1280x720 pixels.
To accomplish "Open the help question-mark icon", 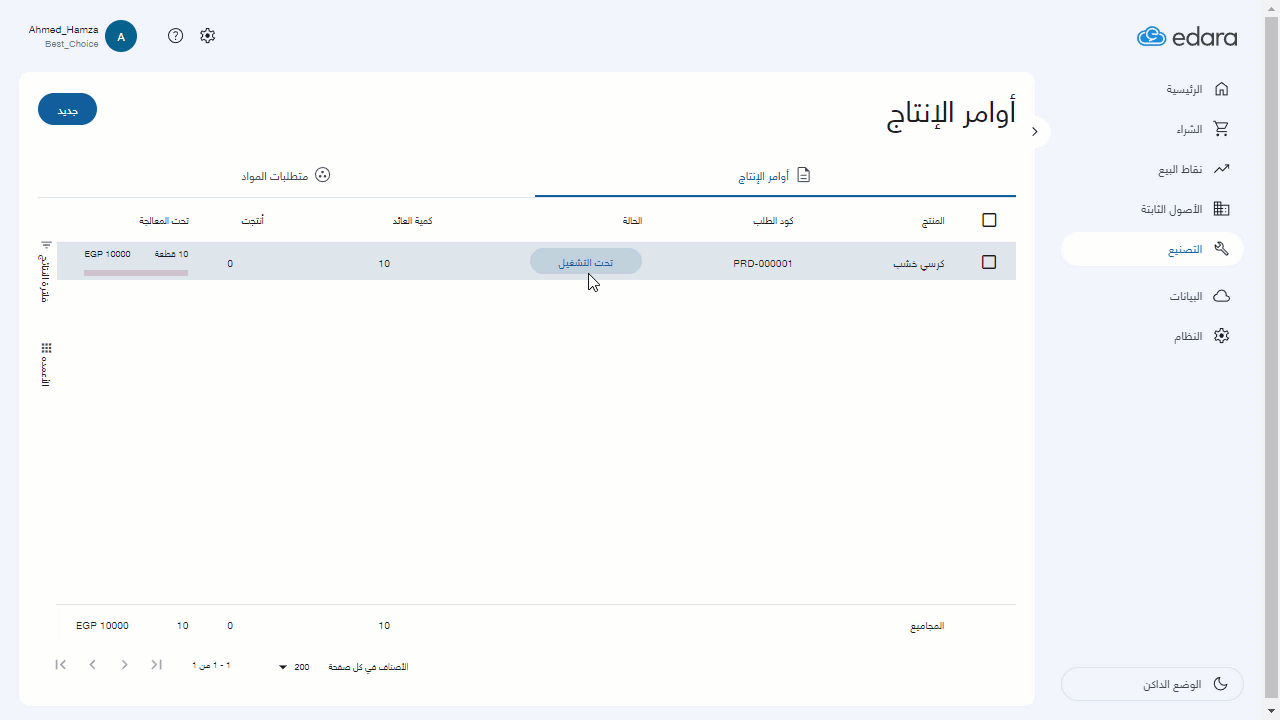I will 176,36.
